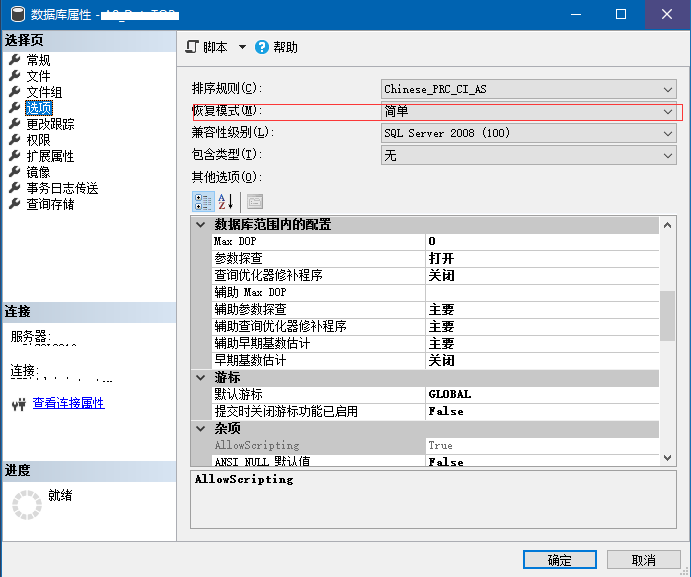Open the Help (帮助) icon
691x577 pixels.
tap(262, 47)
